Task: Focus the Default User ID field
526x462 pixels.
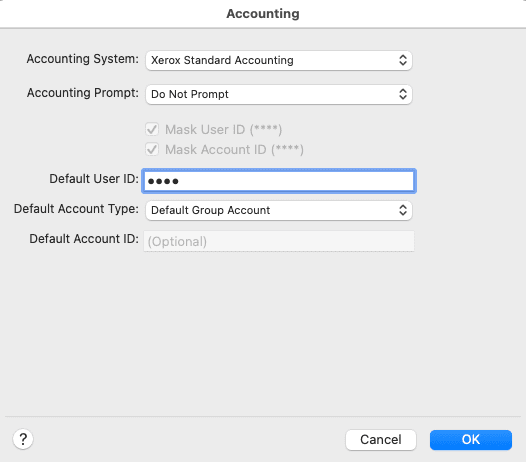Action: [279, 181]
